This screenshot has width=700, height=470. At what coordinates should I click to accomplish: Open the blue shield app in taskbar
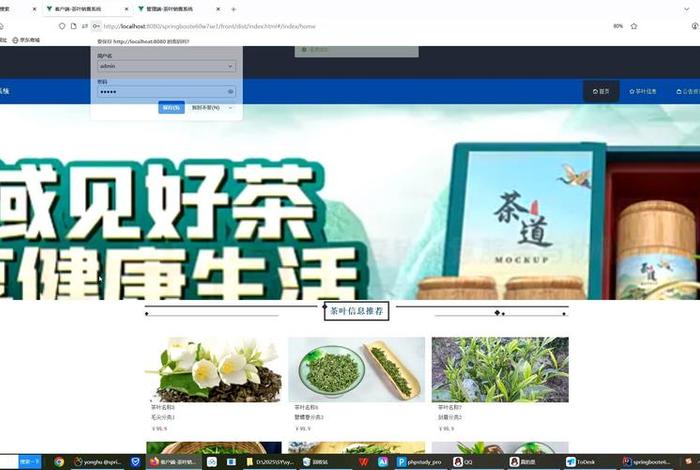[x=135, y=462]
